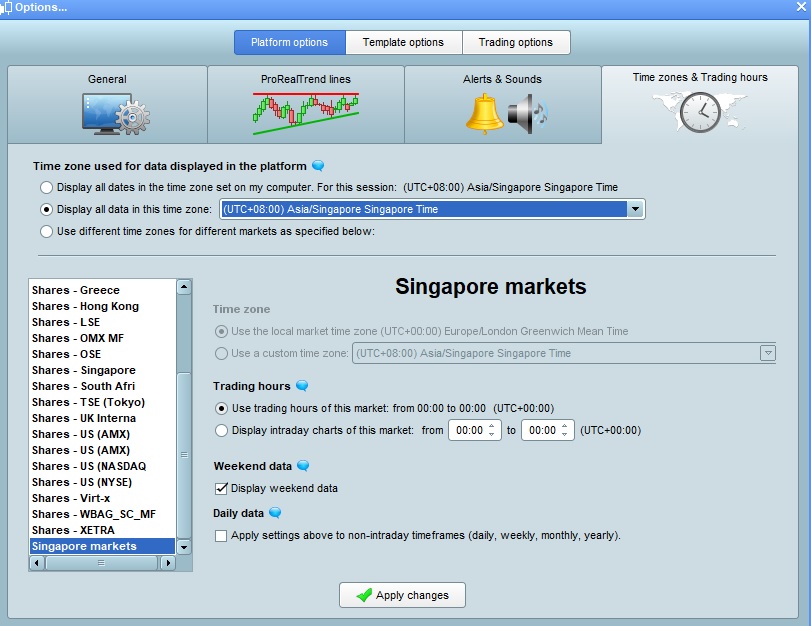This screenshot has width=811, height=626.
Task: Click market list scroll down arrow
Action: [184, 547]
